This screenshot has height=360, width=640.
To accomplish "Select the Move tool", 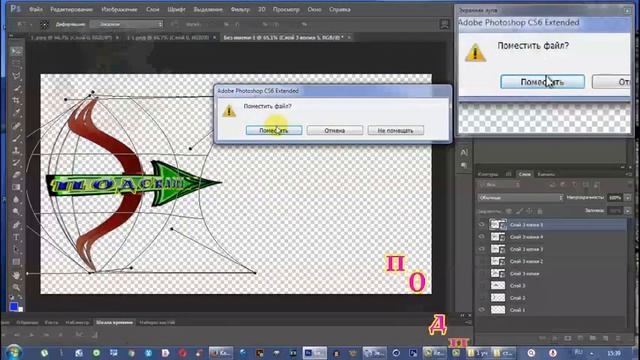I will [16, 51].
